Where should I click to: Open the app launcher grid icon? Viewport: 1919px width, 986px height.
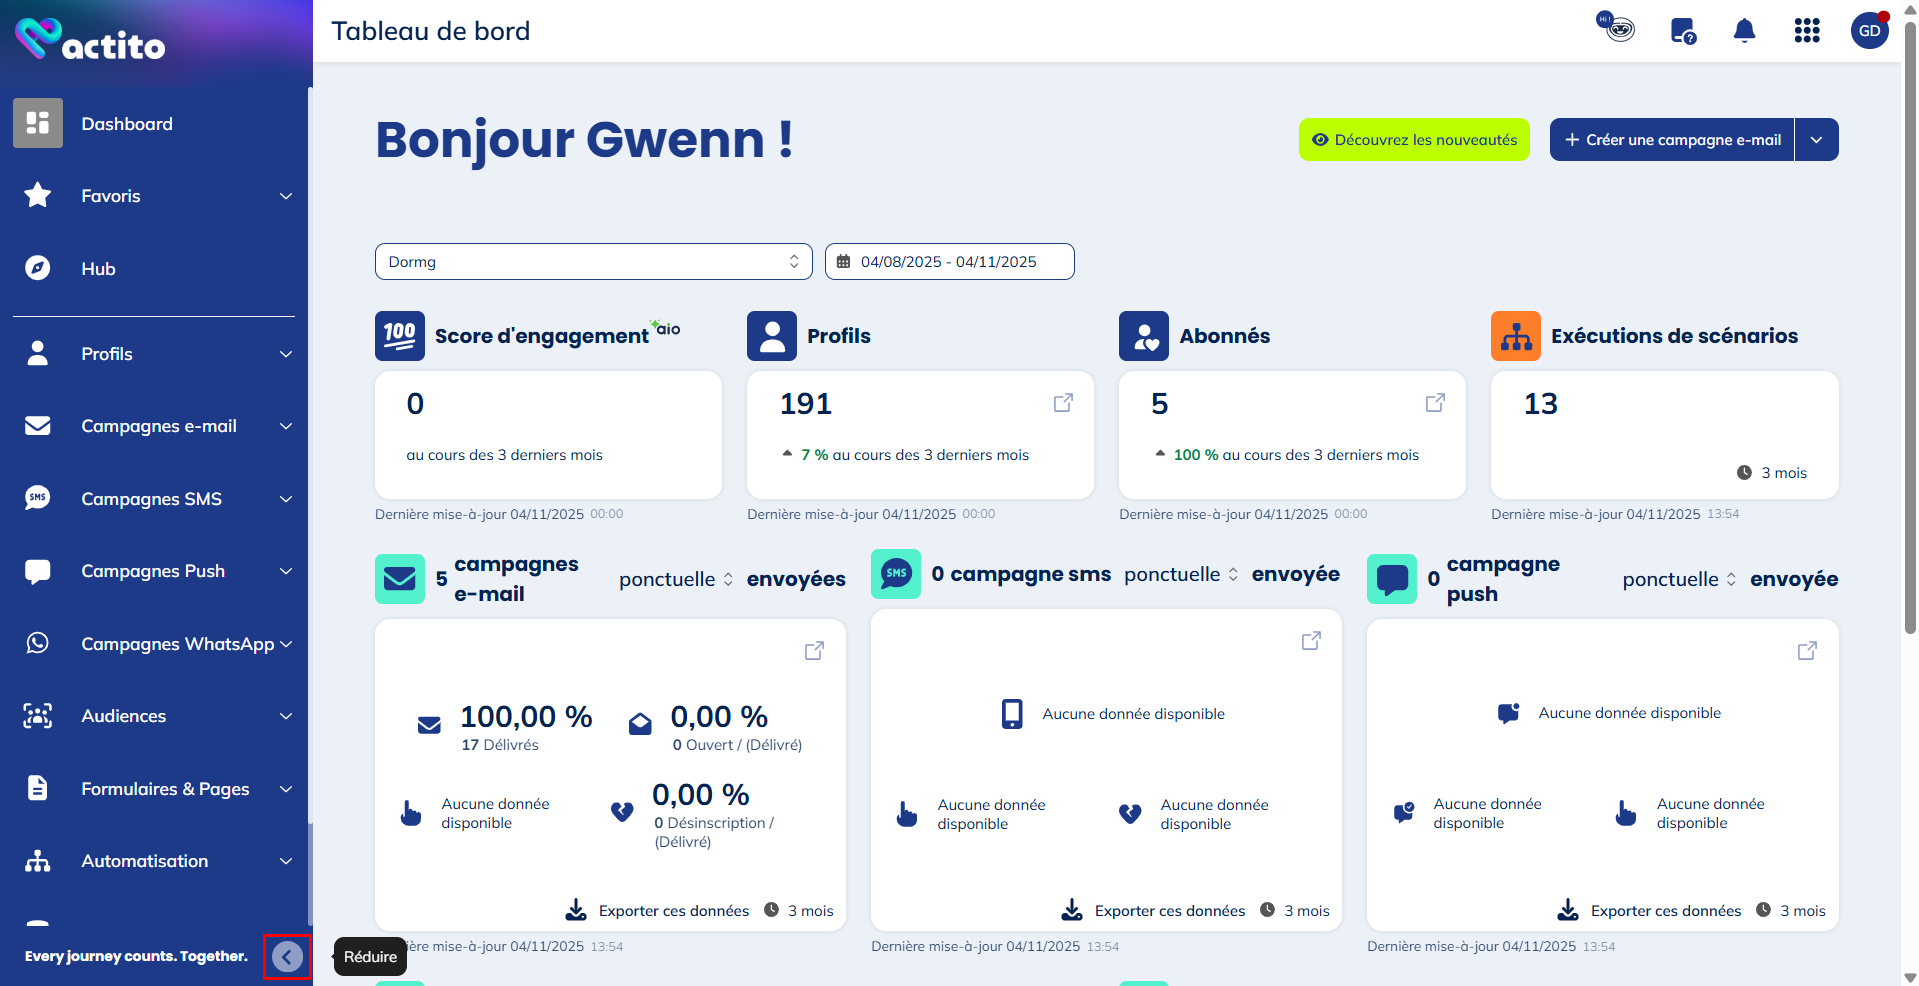click(1807, 30)
